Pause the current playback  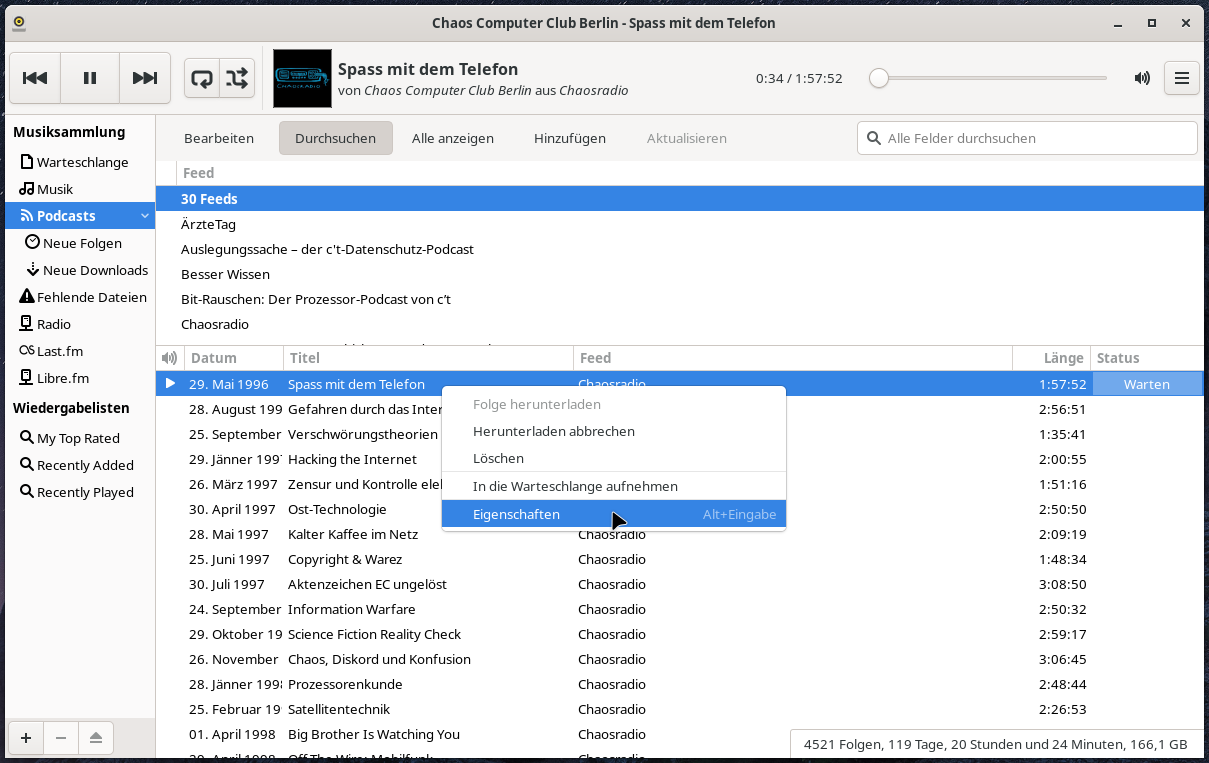90,78
